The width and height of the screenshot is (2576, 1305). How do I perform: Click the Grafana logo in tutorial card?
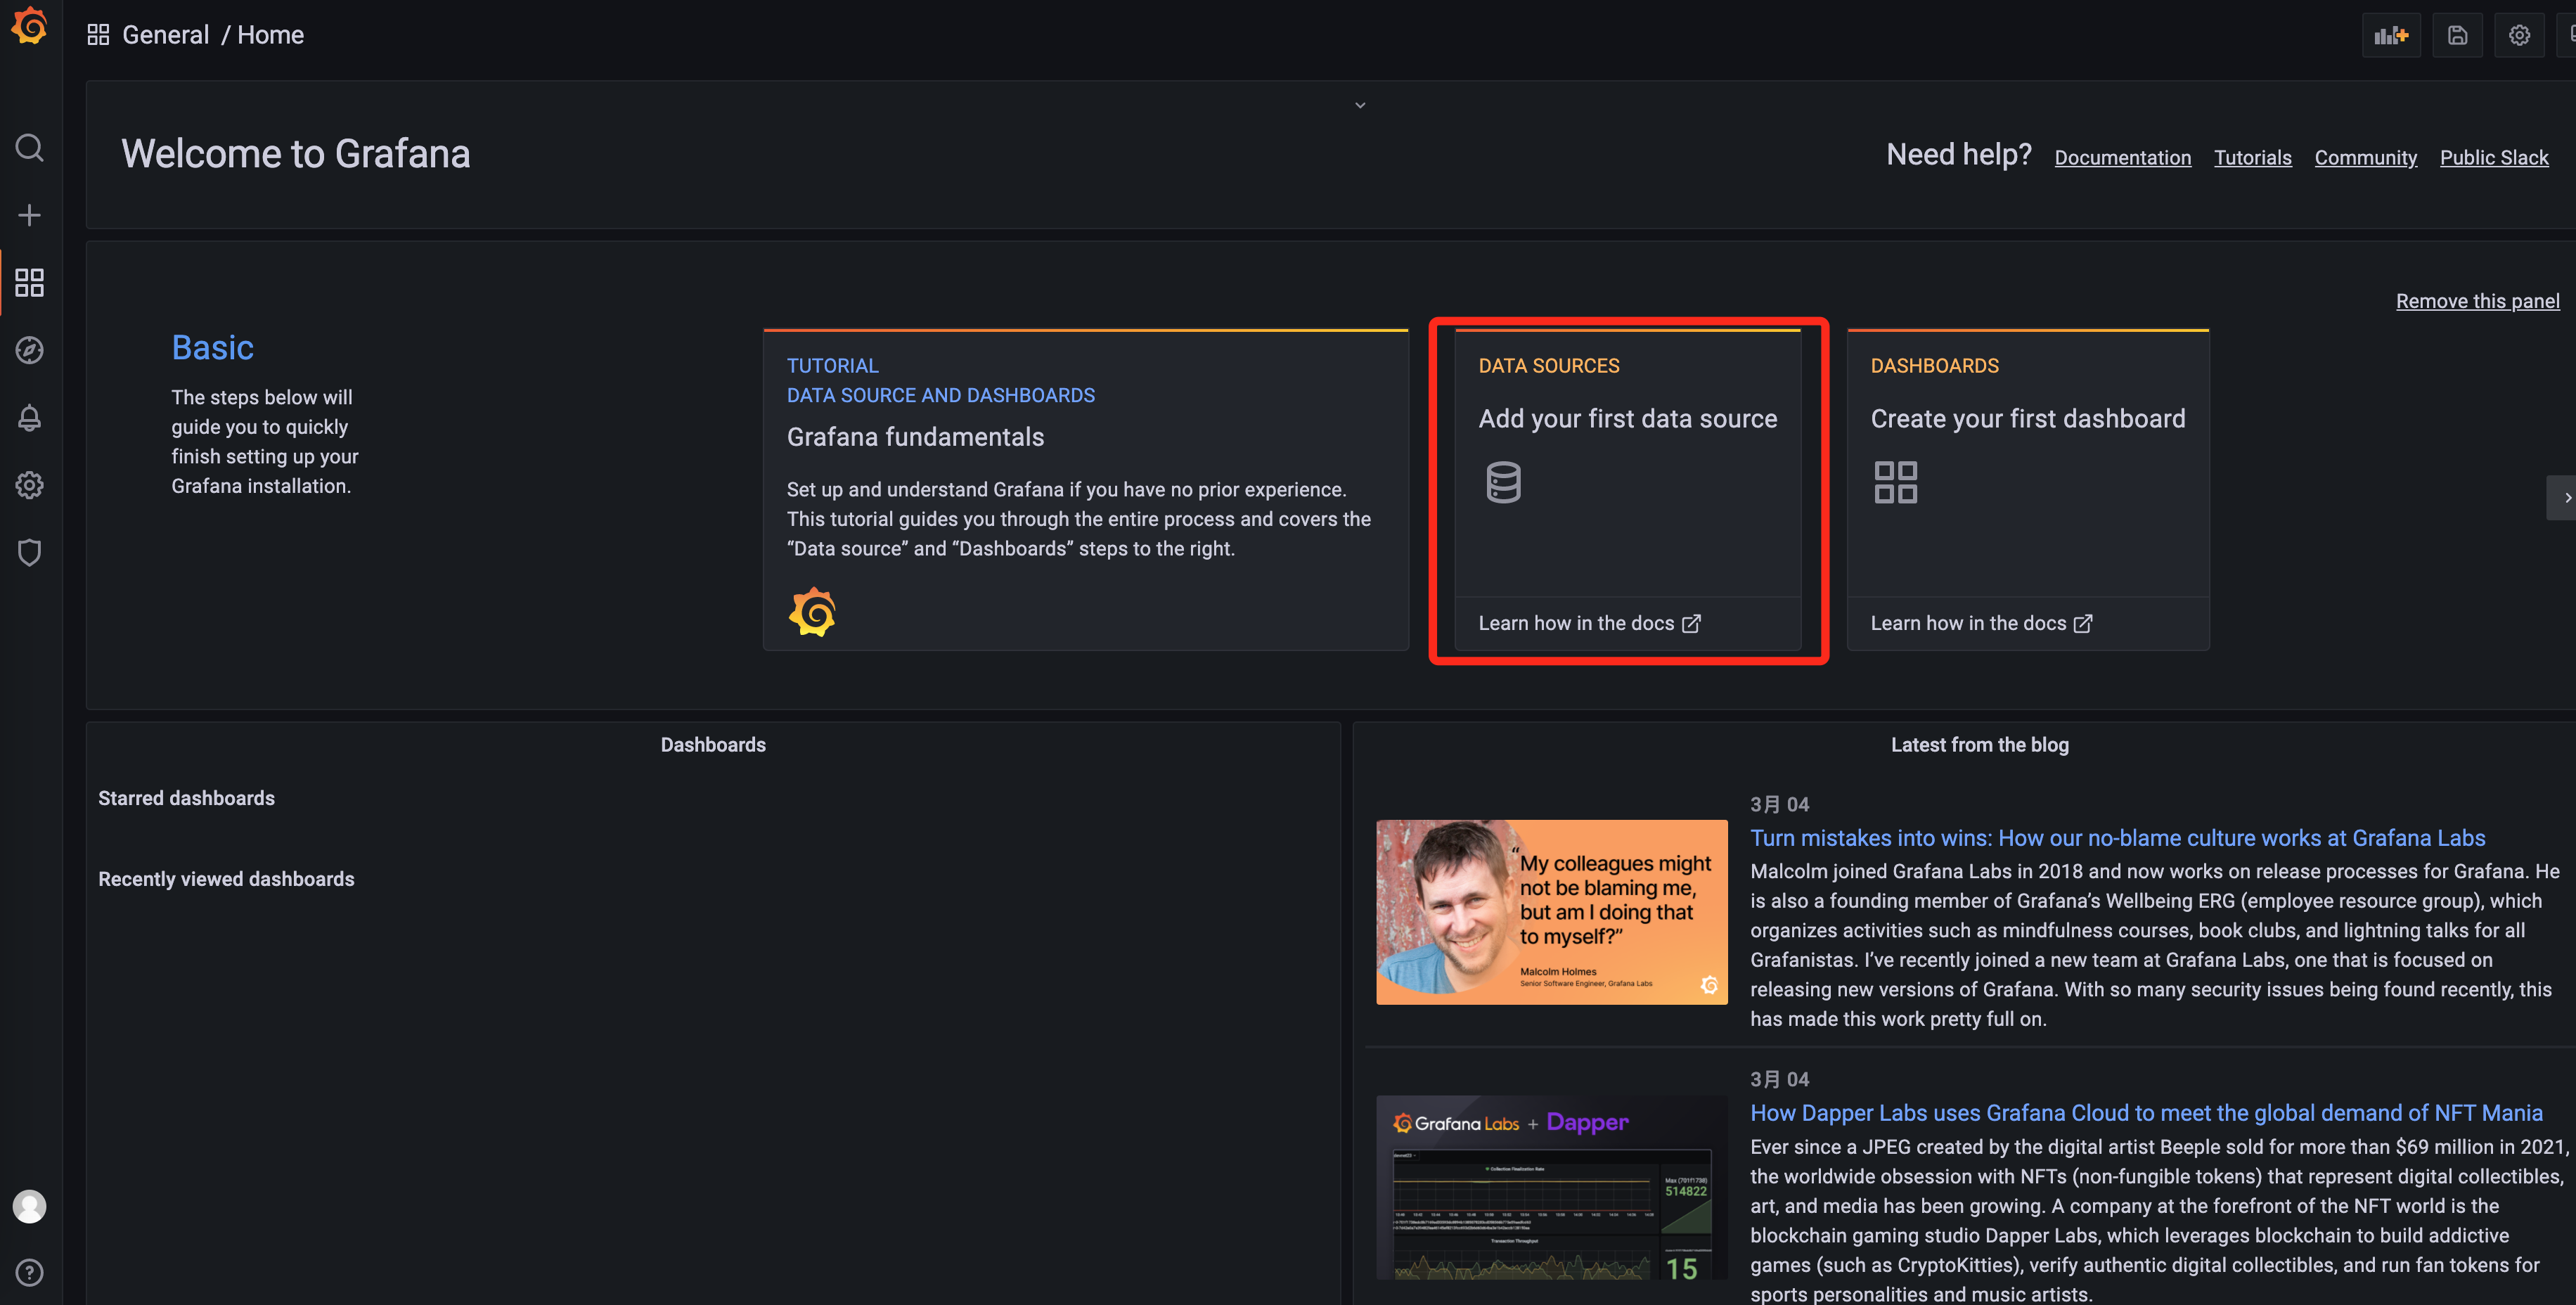pos(812,612)
